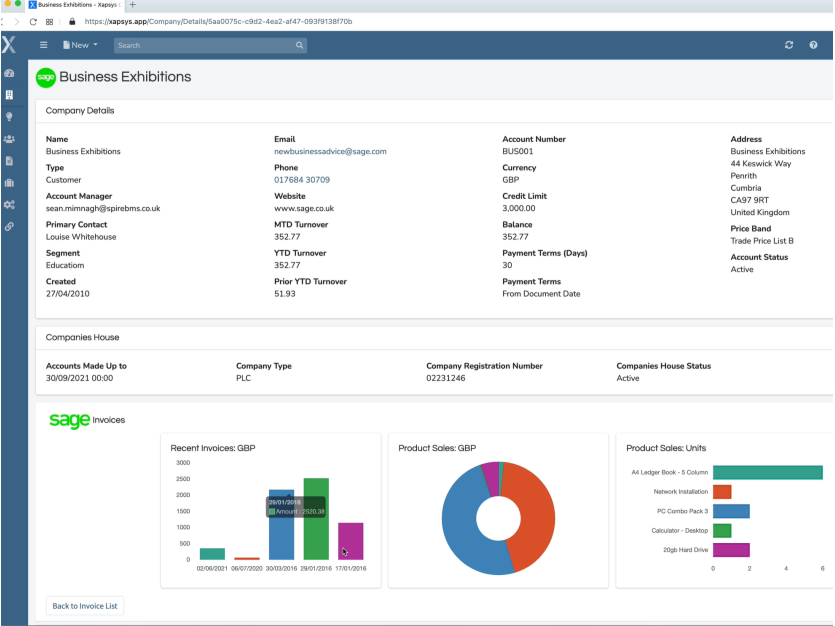Open the New document dropdown
This screenshot has height=626, width=835.
(80, 45)
